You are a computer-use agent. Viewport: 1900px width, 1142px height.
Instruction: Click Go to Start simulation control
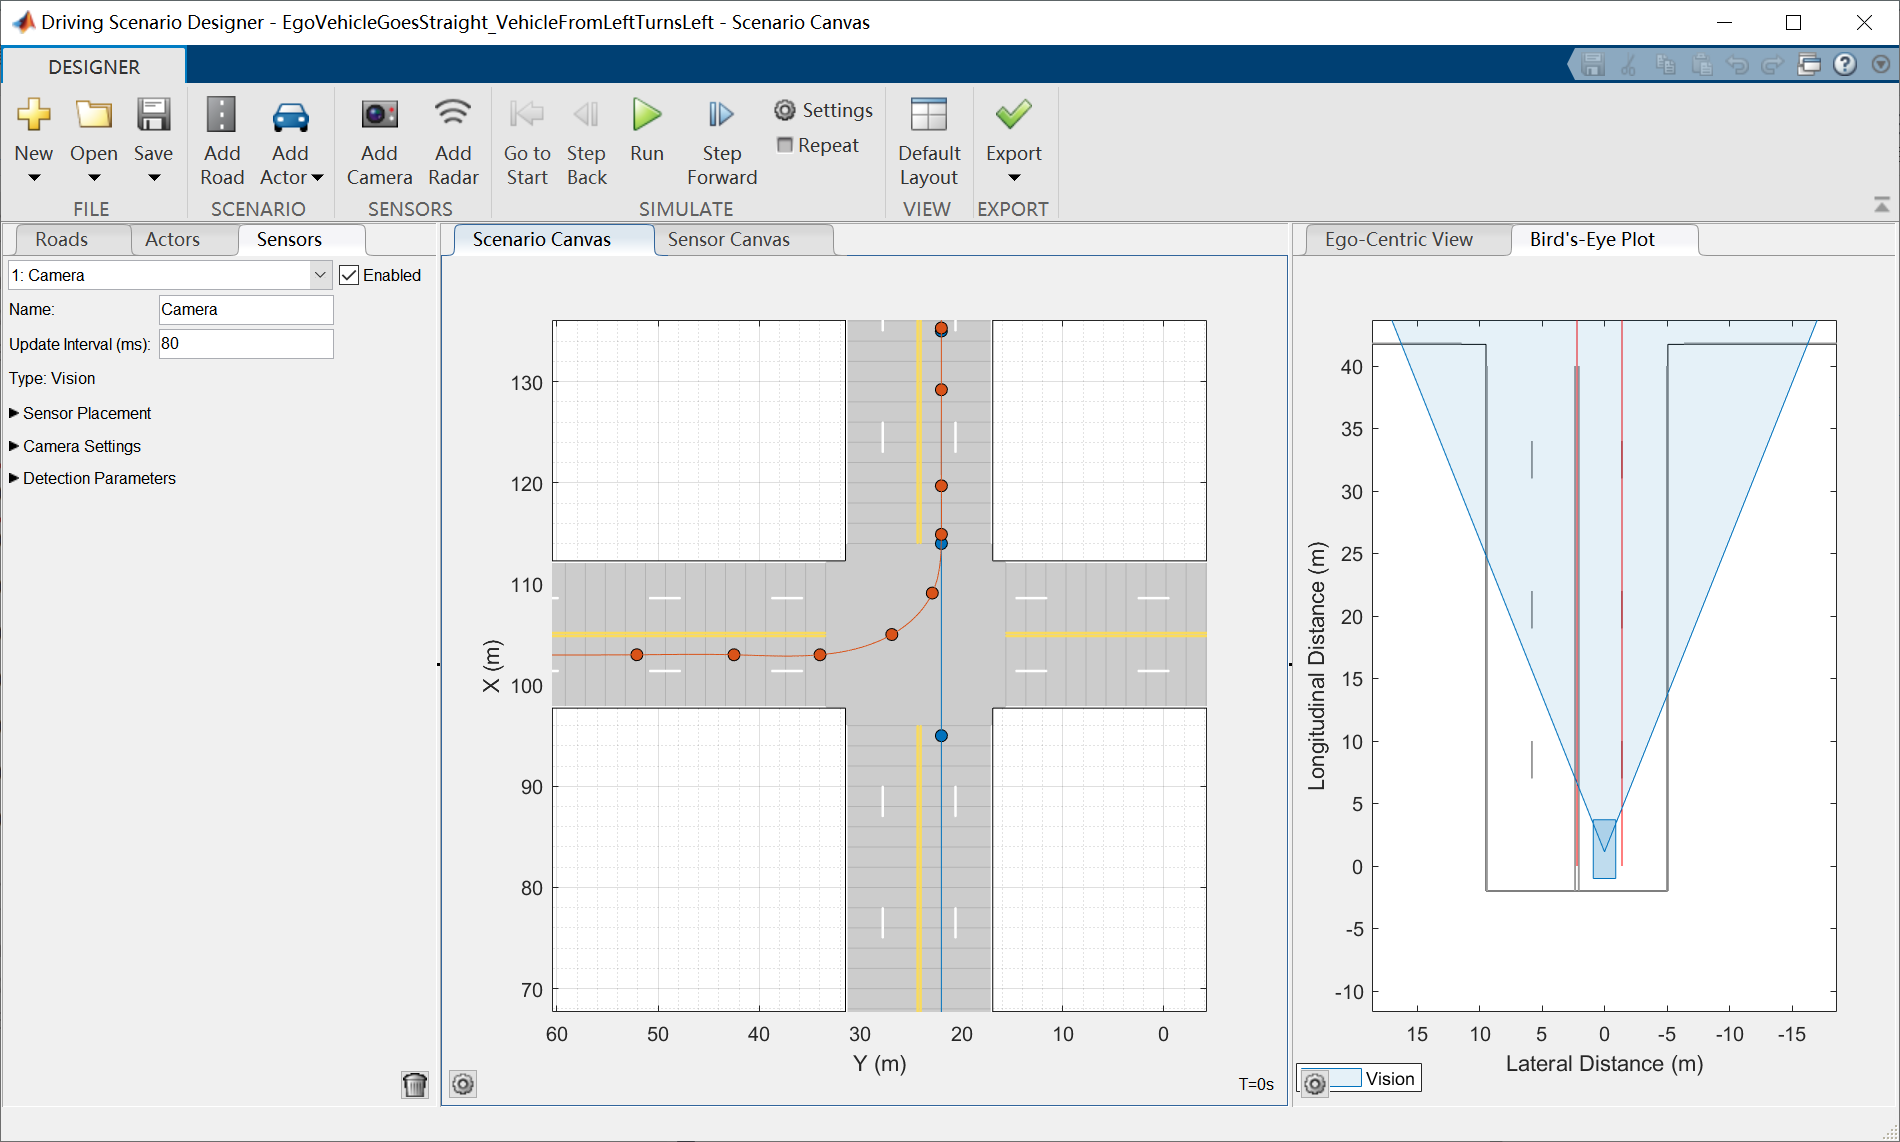pos(527,114)
